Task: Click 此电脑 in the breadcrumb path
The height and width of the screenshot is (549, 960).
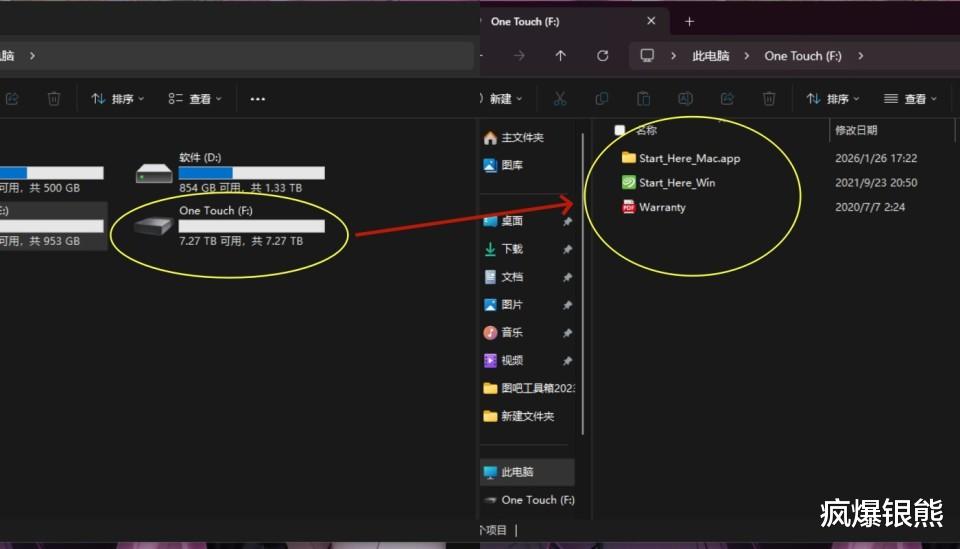Action: [710, 56]
